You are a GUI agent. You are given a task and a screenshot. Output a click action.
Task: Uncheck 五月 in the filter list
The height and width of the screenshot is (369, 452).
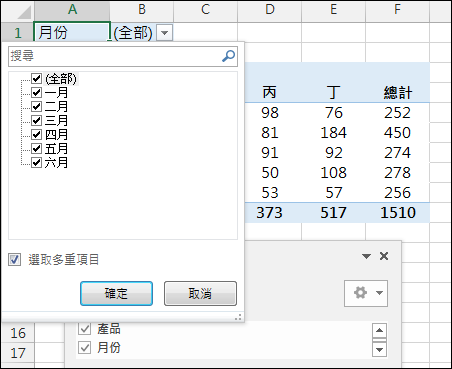(36, 149)
